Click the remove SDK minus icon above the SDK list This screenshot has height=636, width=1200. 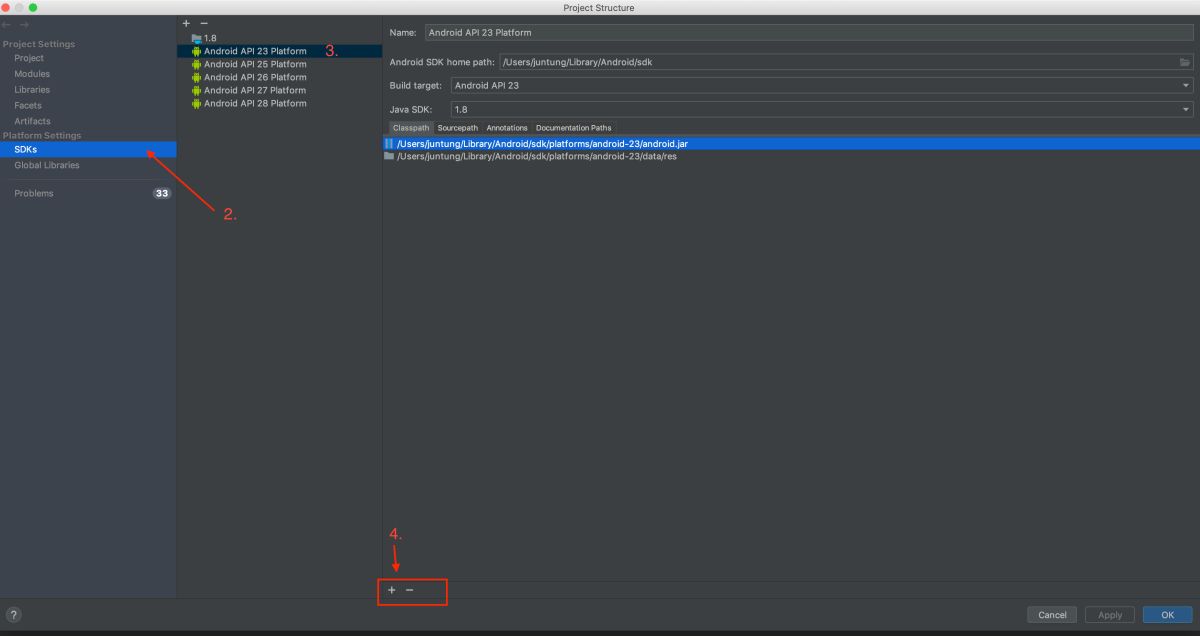click(x=204, y=23)
